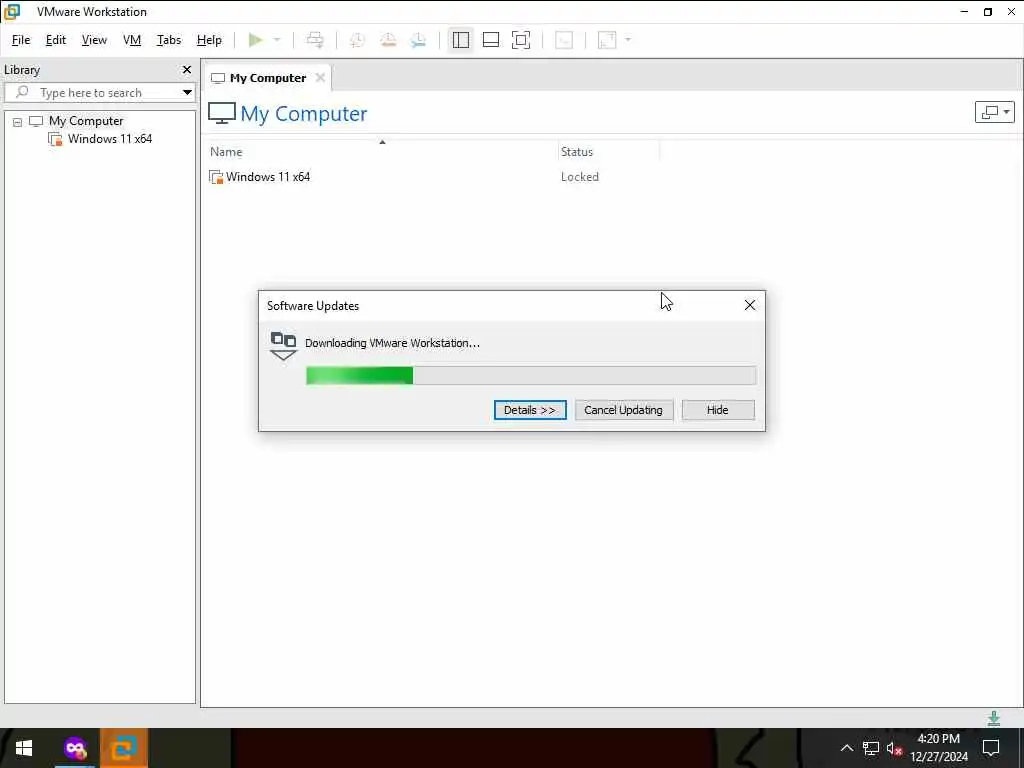Viewport: 1024px width, 768px height.
Task: Open the power options dropdown arrow
Action: point(277,40)
